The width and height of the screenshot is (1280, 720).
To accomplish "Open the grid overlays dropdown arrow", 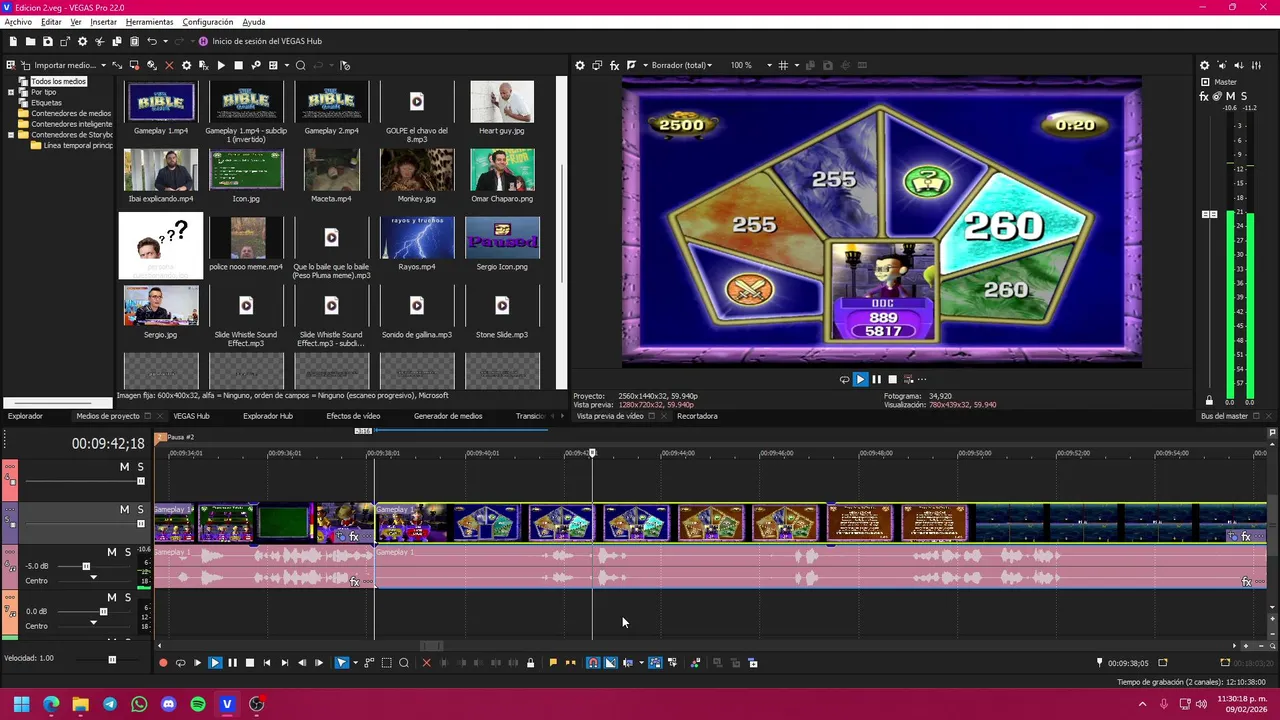I will (797, 65).
